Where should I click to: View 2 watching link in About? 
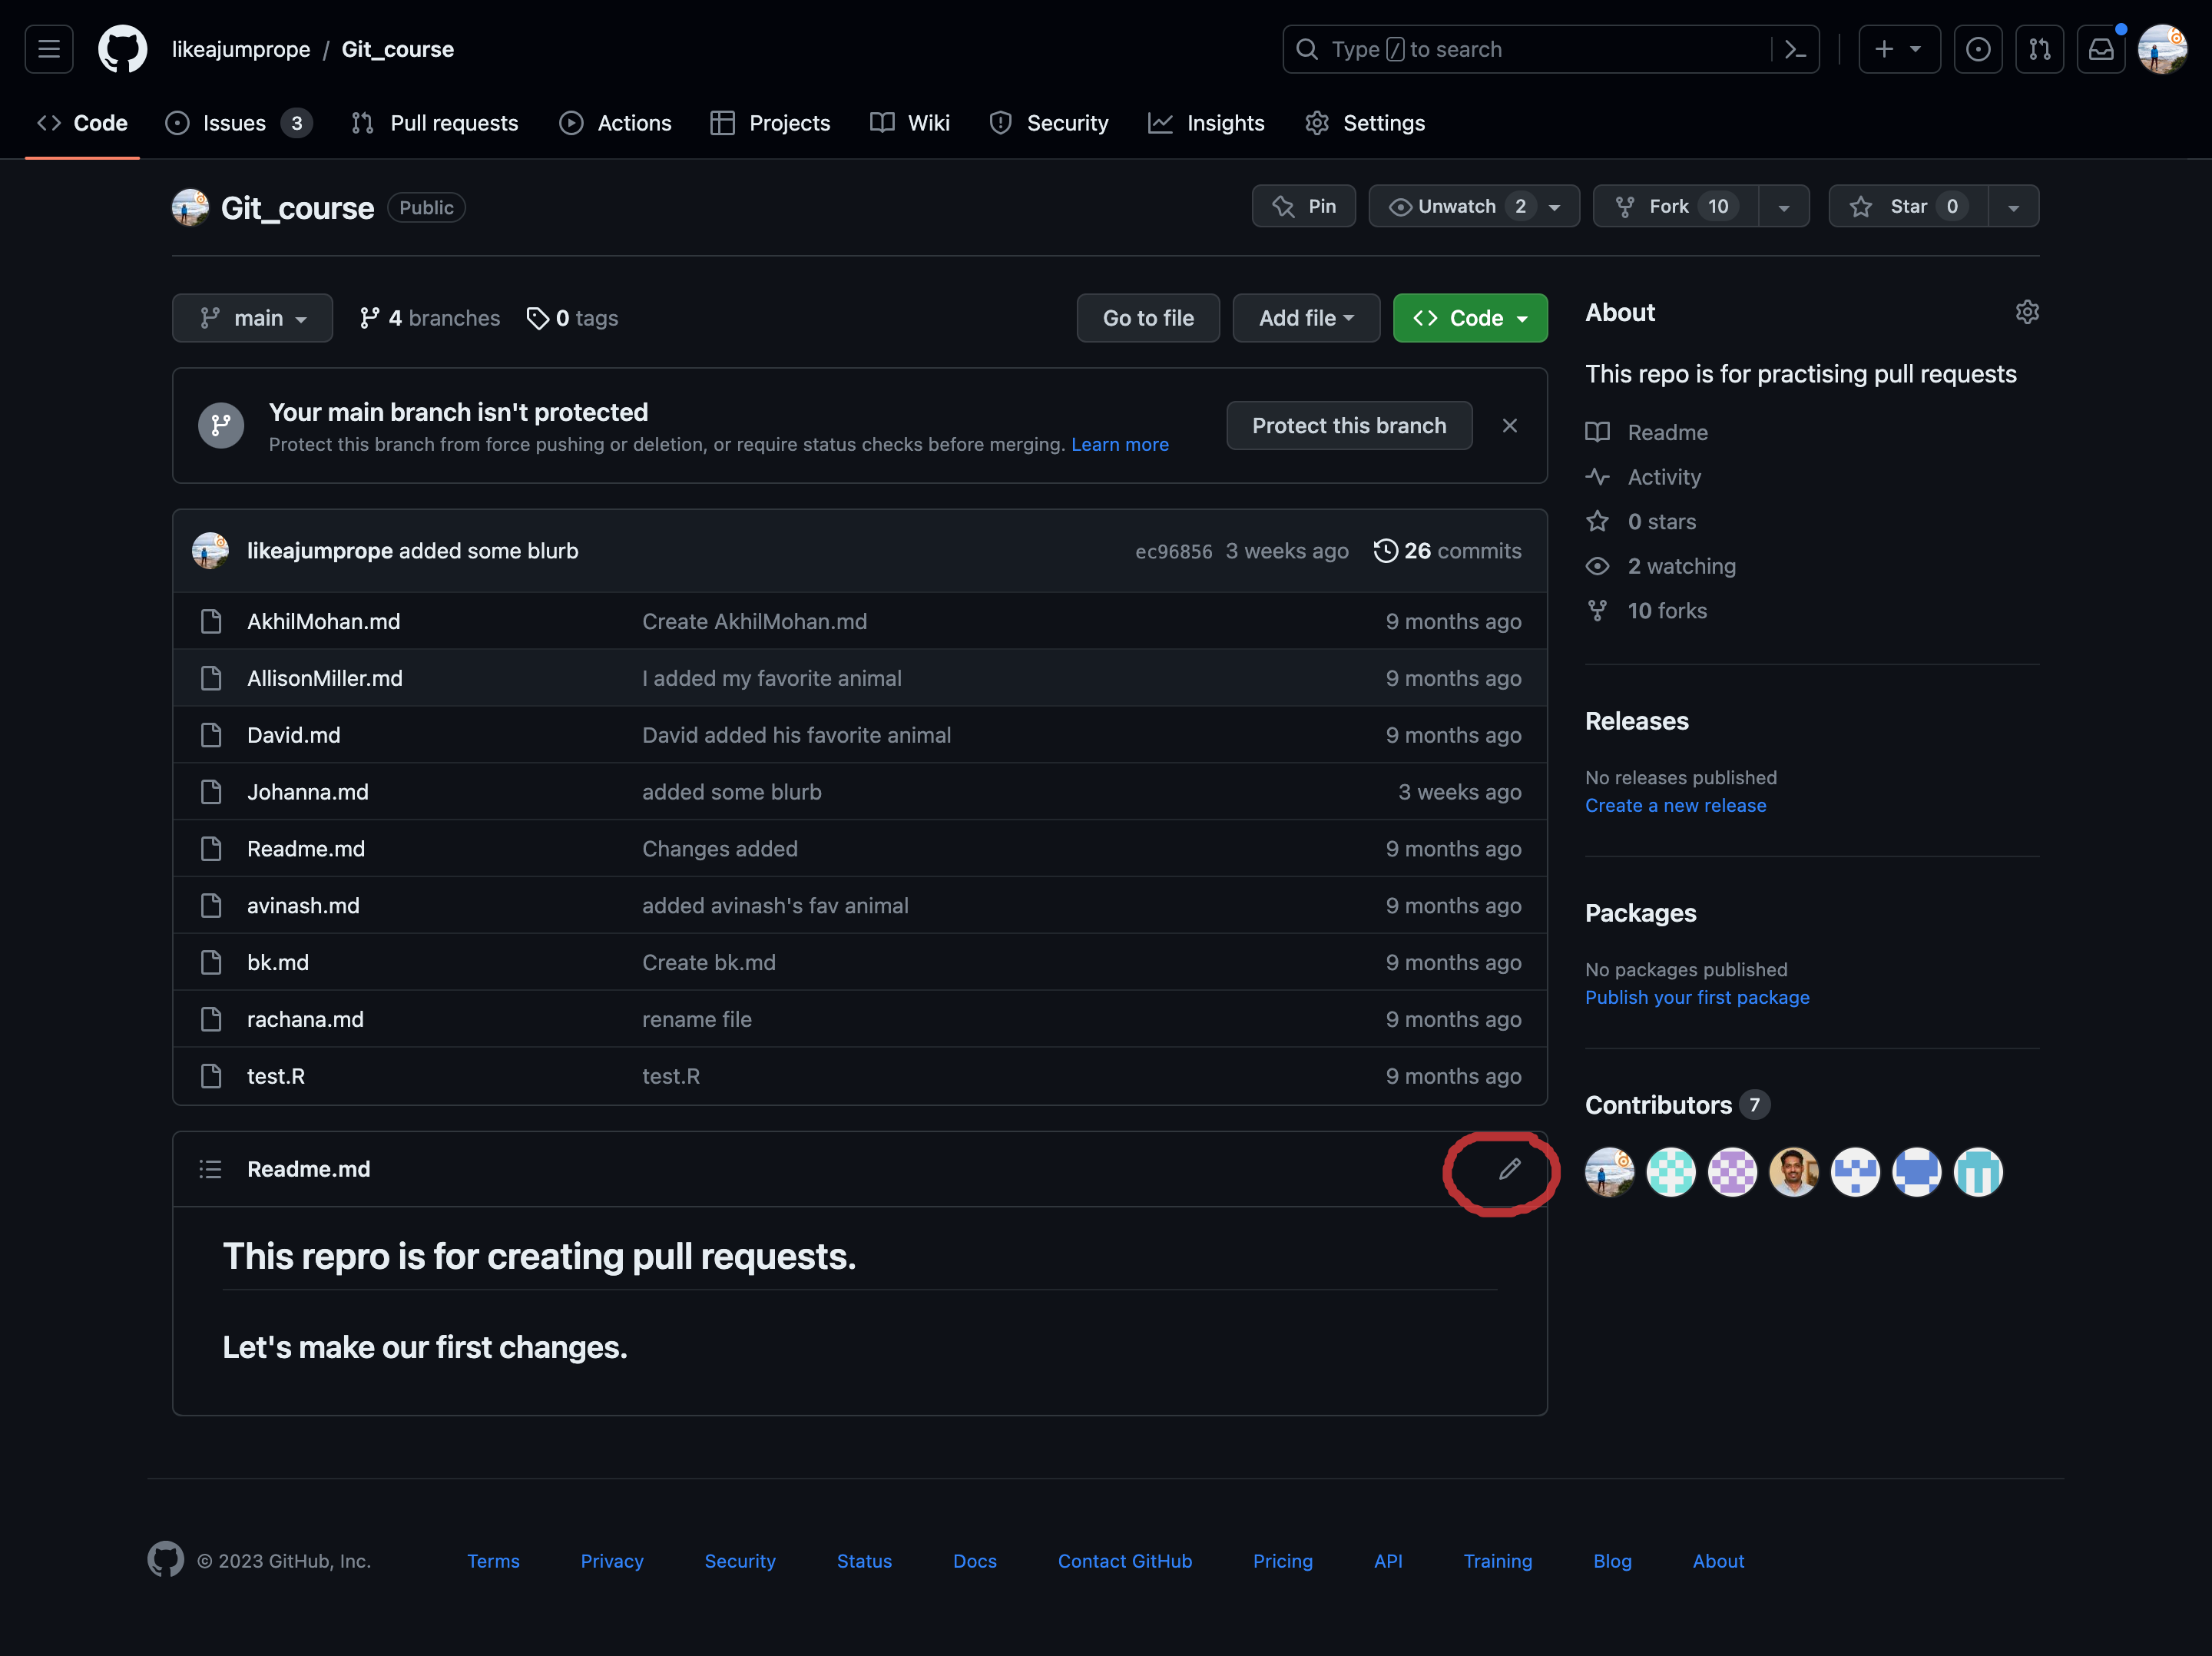1661,566
